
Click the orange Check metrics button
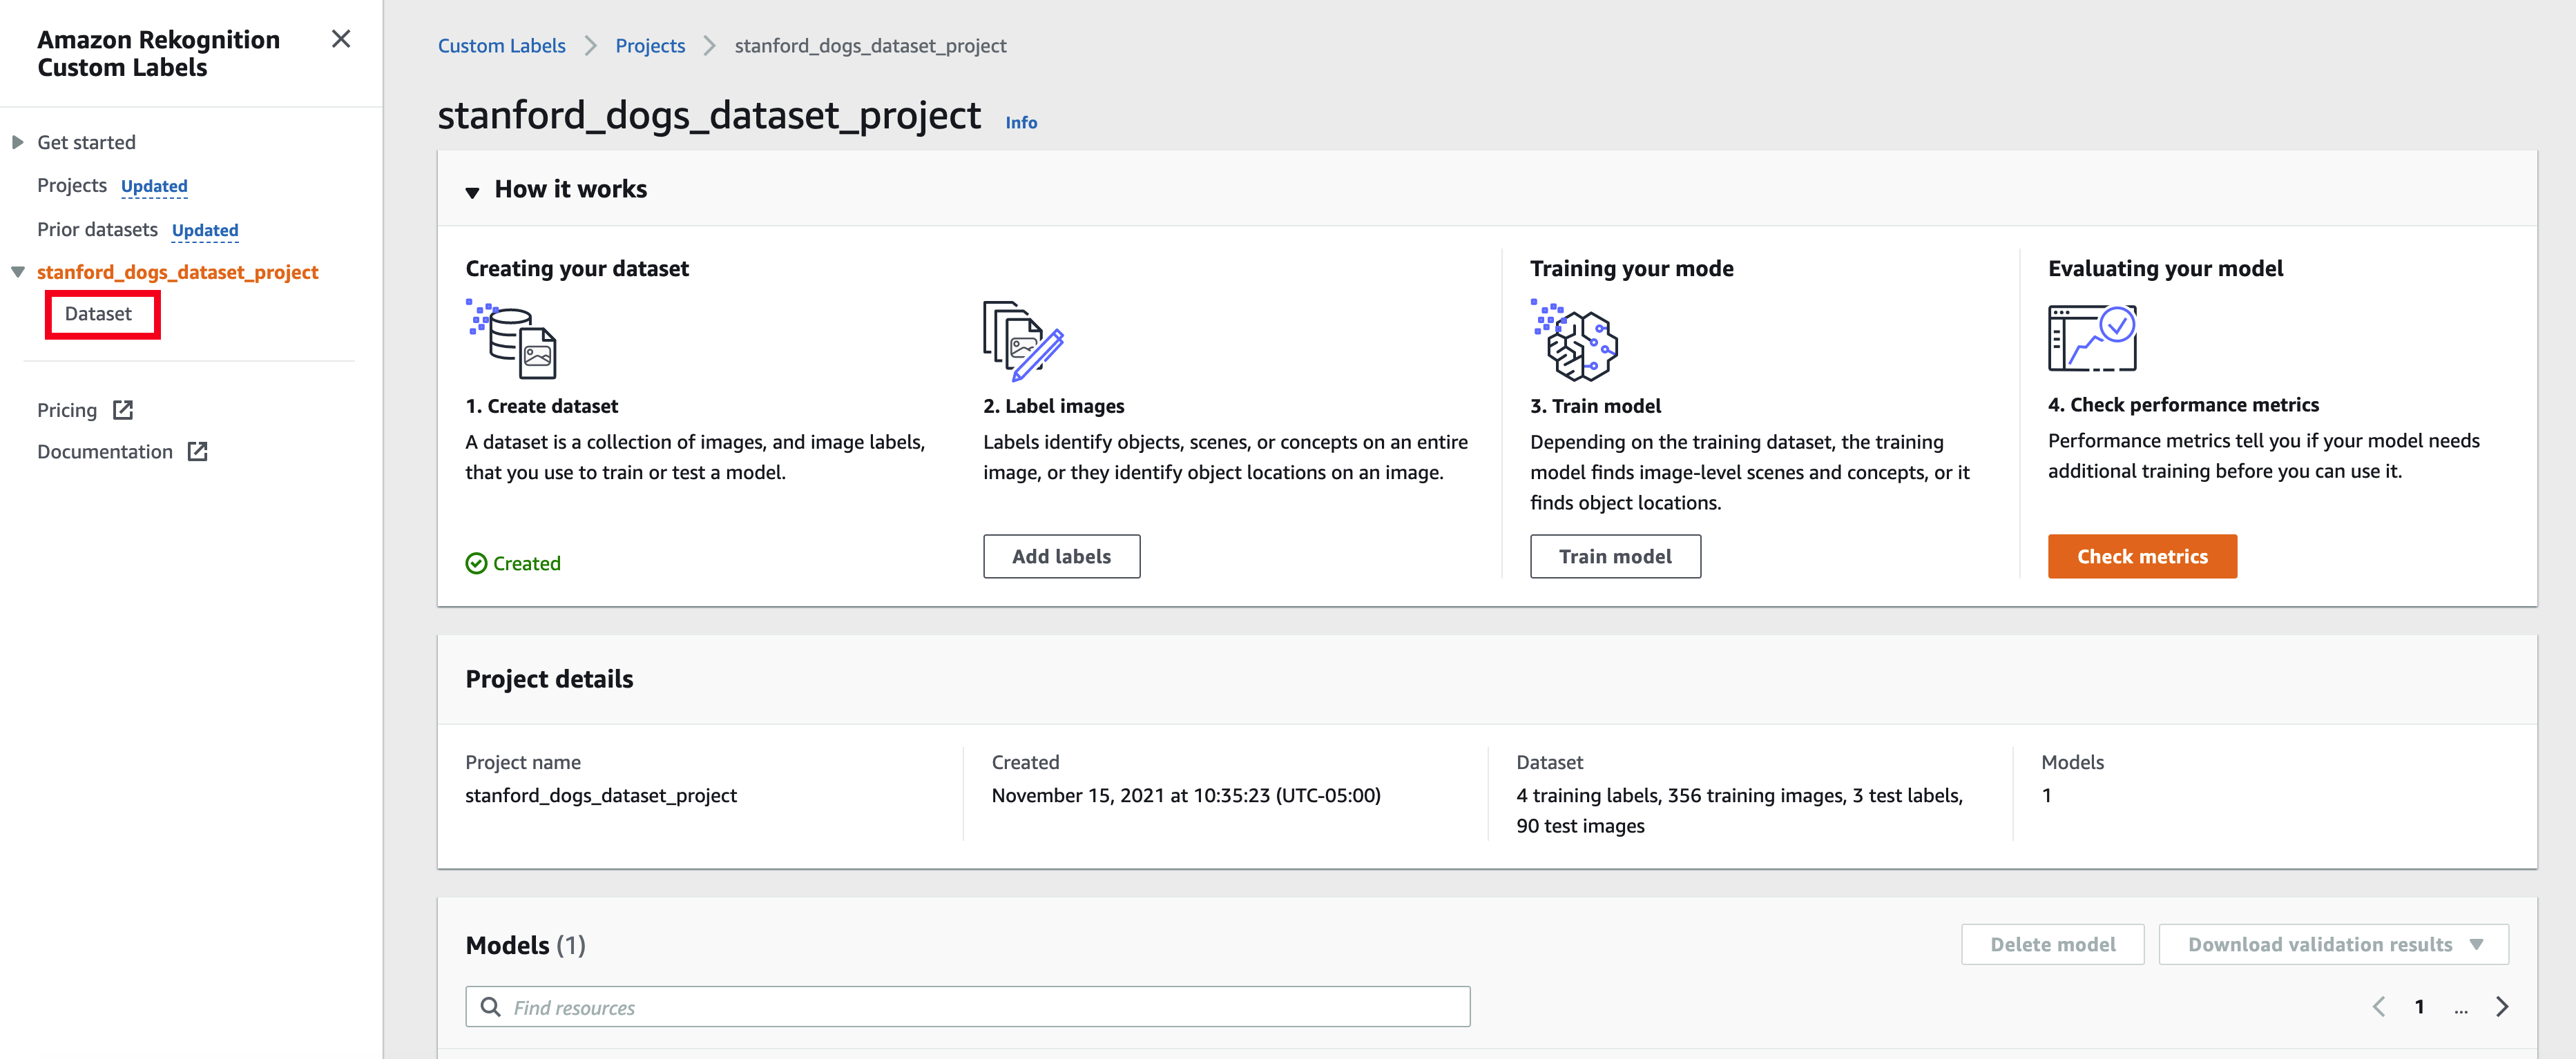tap(2142, 556)
